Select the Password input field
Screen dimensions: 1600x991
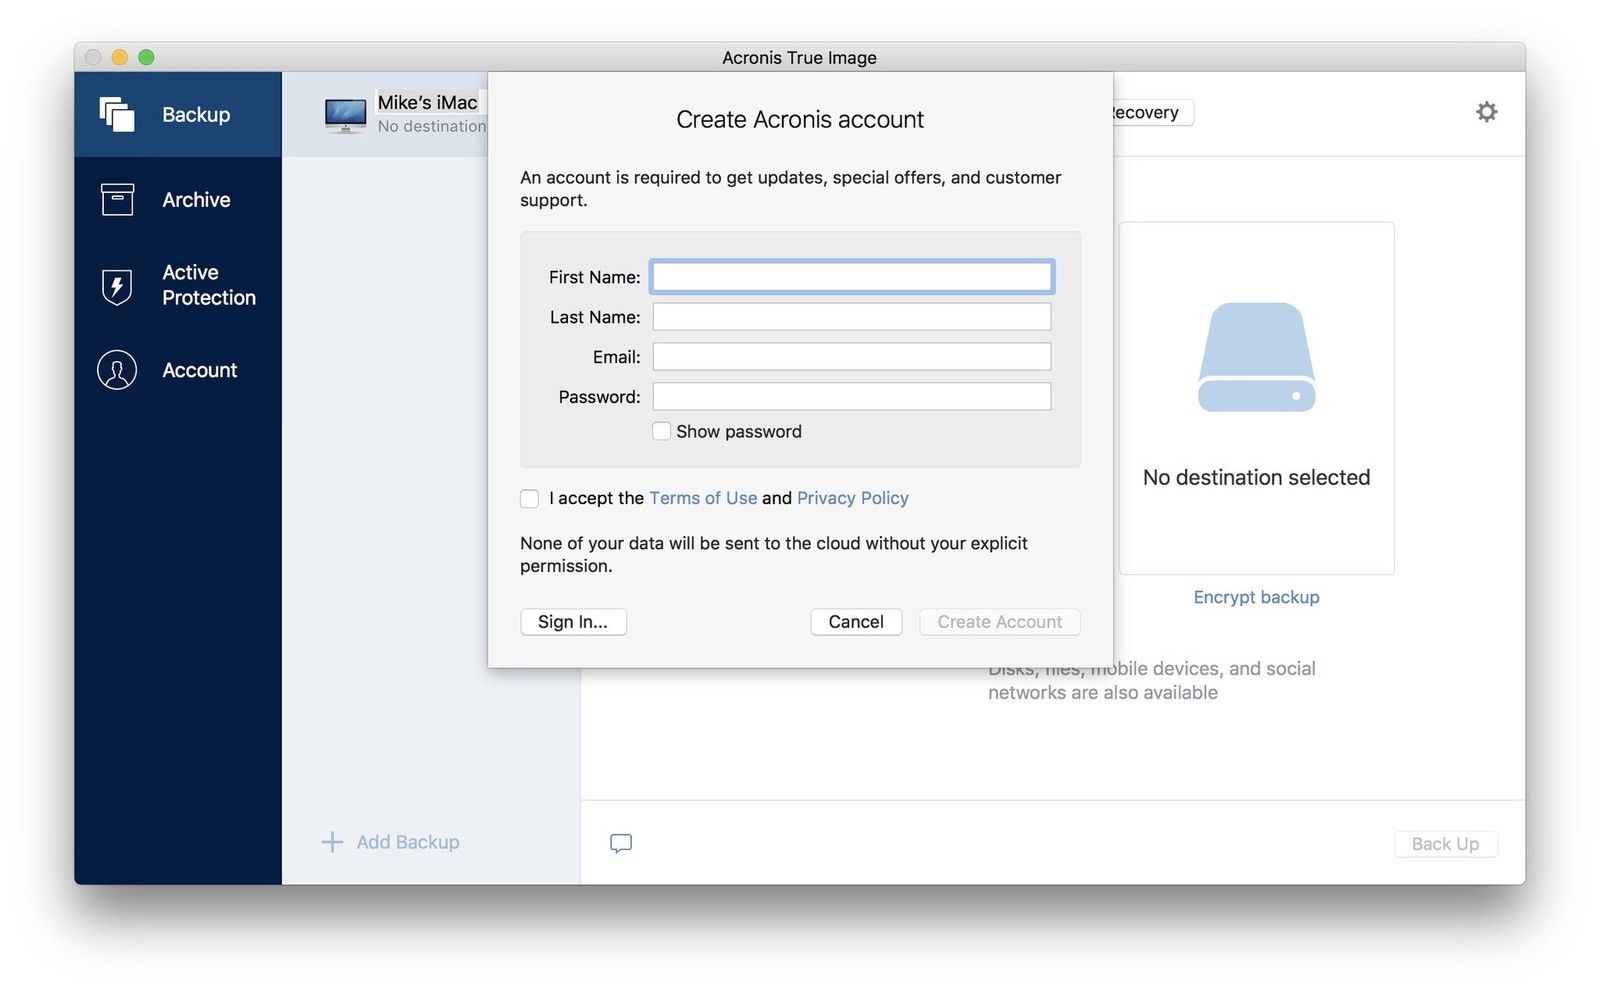tap(851, 397)
